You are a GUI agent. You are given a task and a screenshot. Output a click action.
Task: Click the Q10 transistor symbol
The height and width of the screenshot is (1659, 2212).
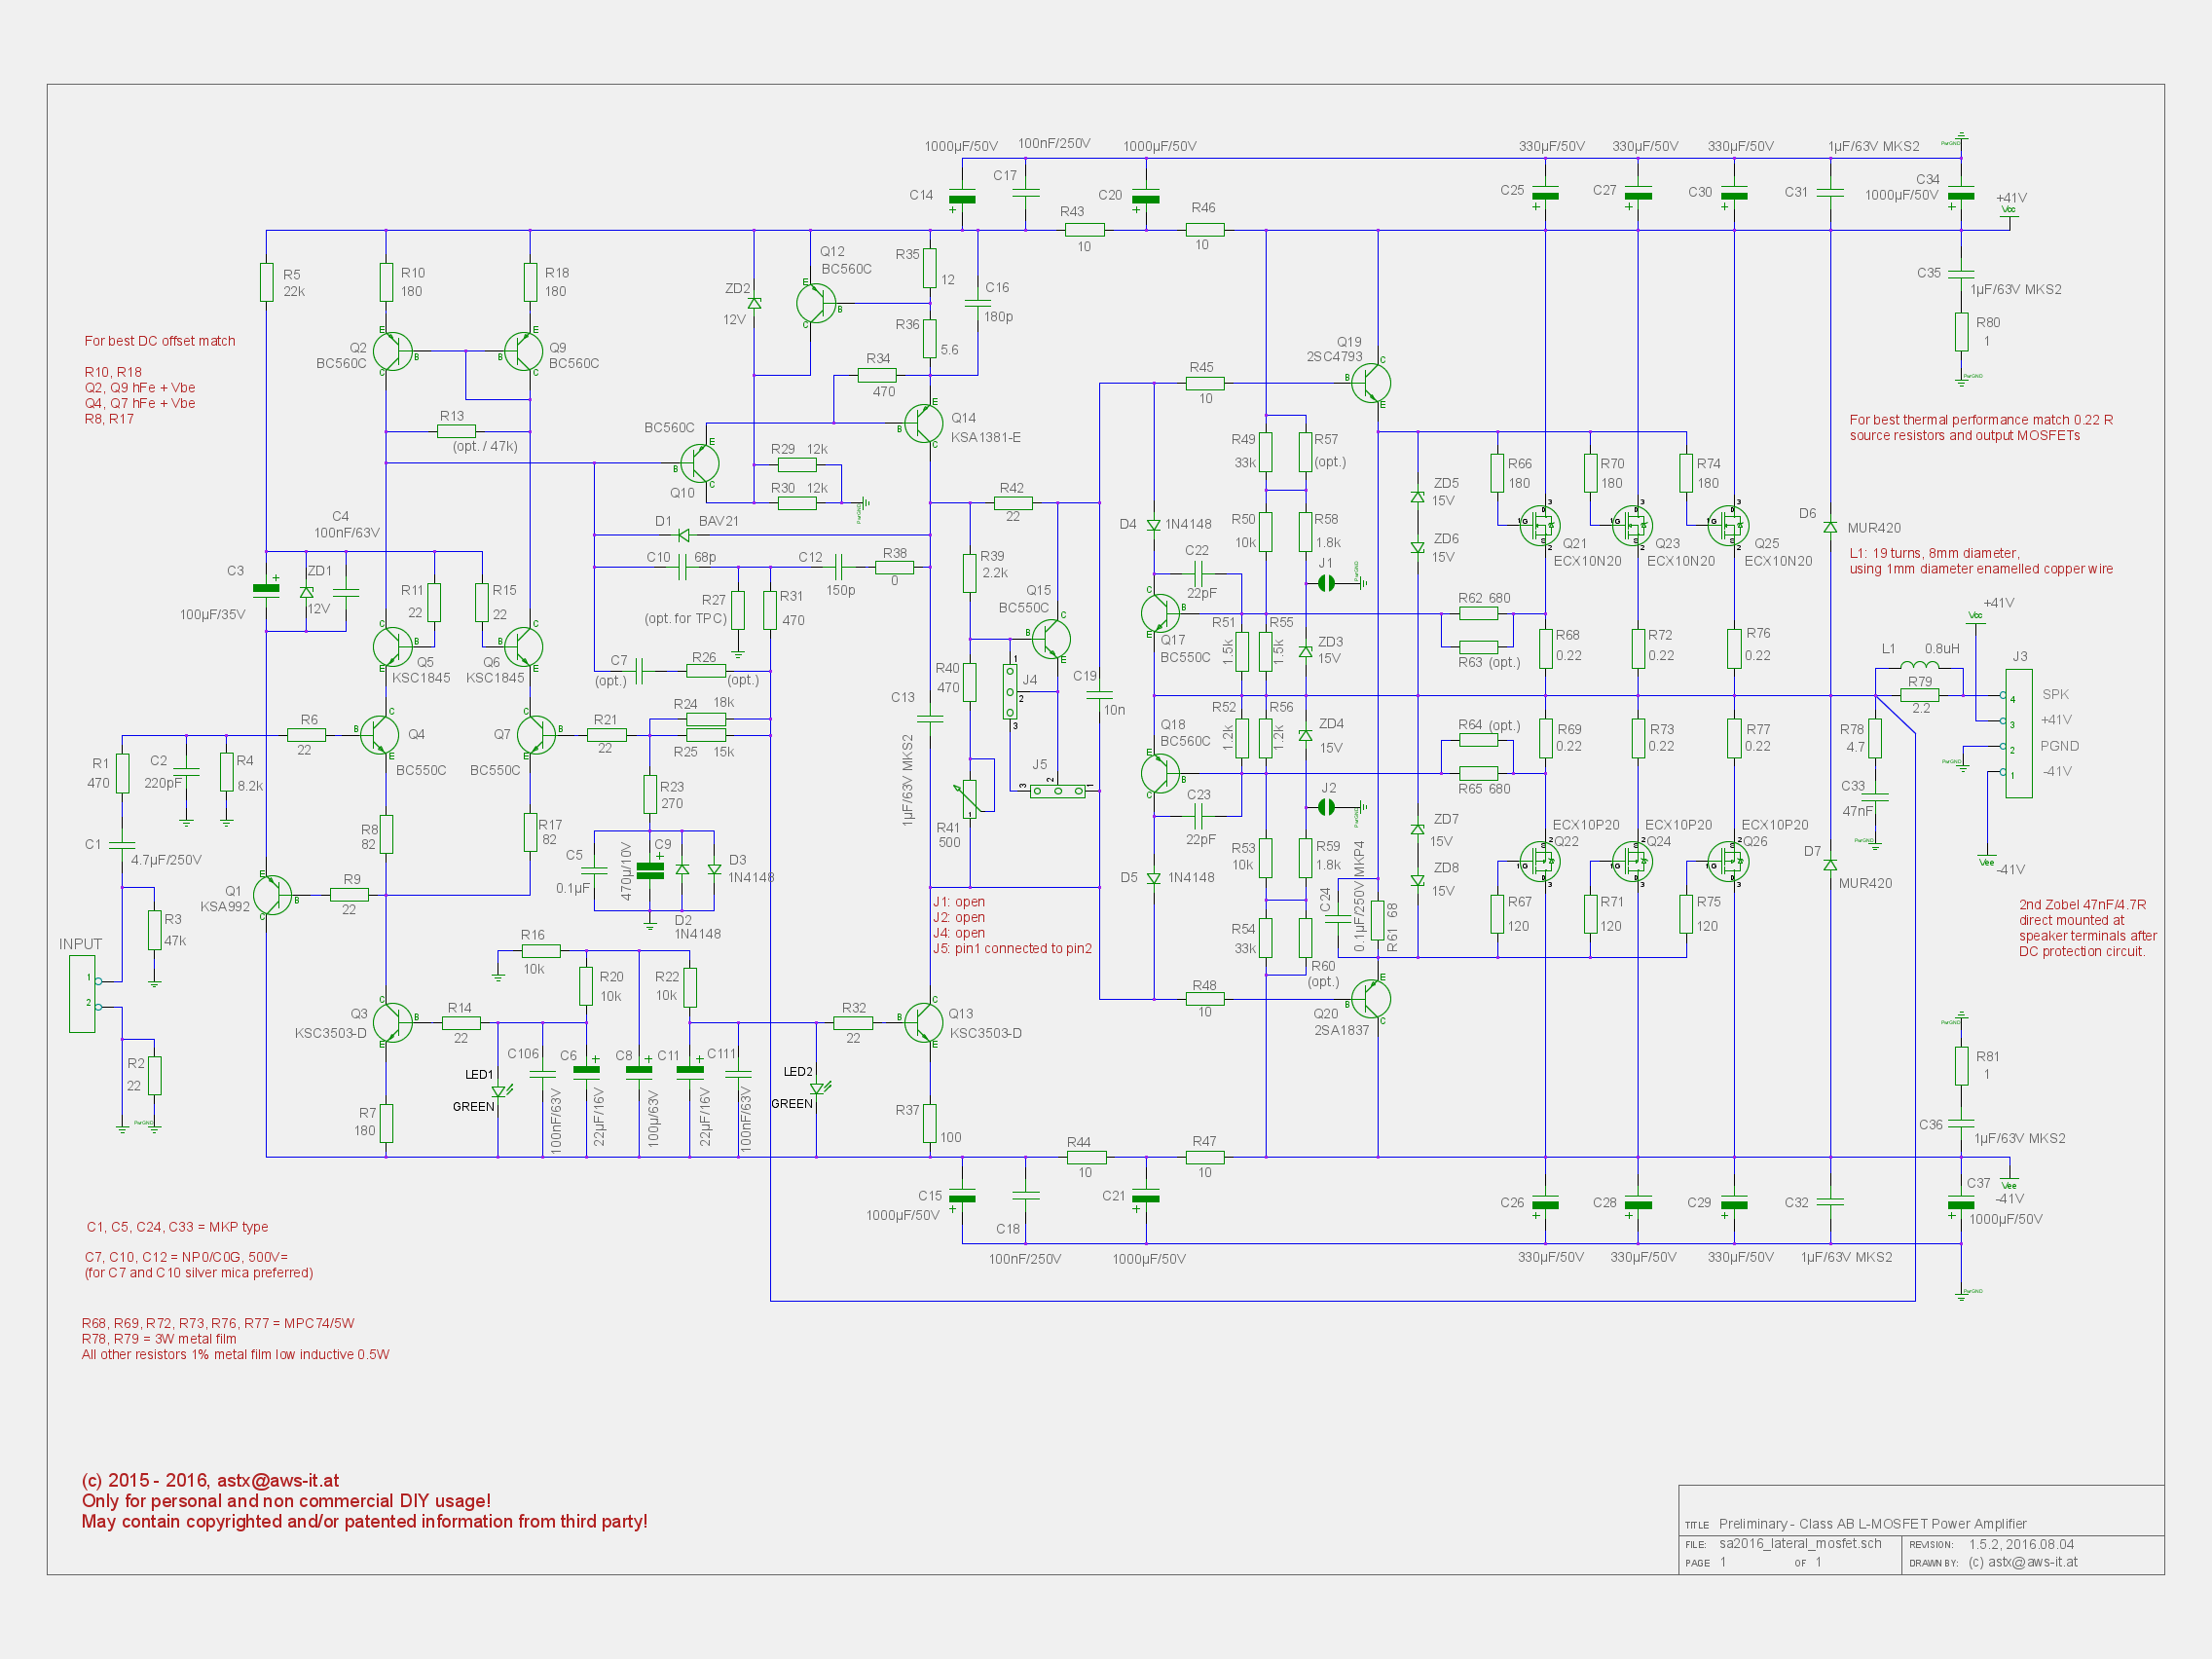699,463
